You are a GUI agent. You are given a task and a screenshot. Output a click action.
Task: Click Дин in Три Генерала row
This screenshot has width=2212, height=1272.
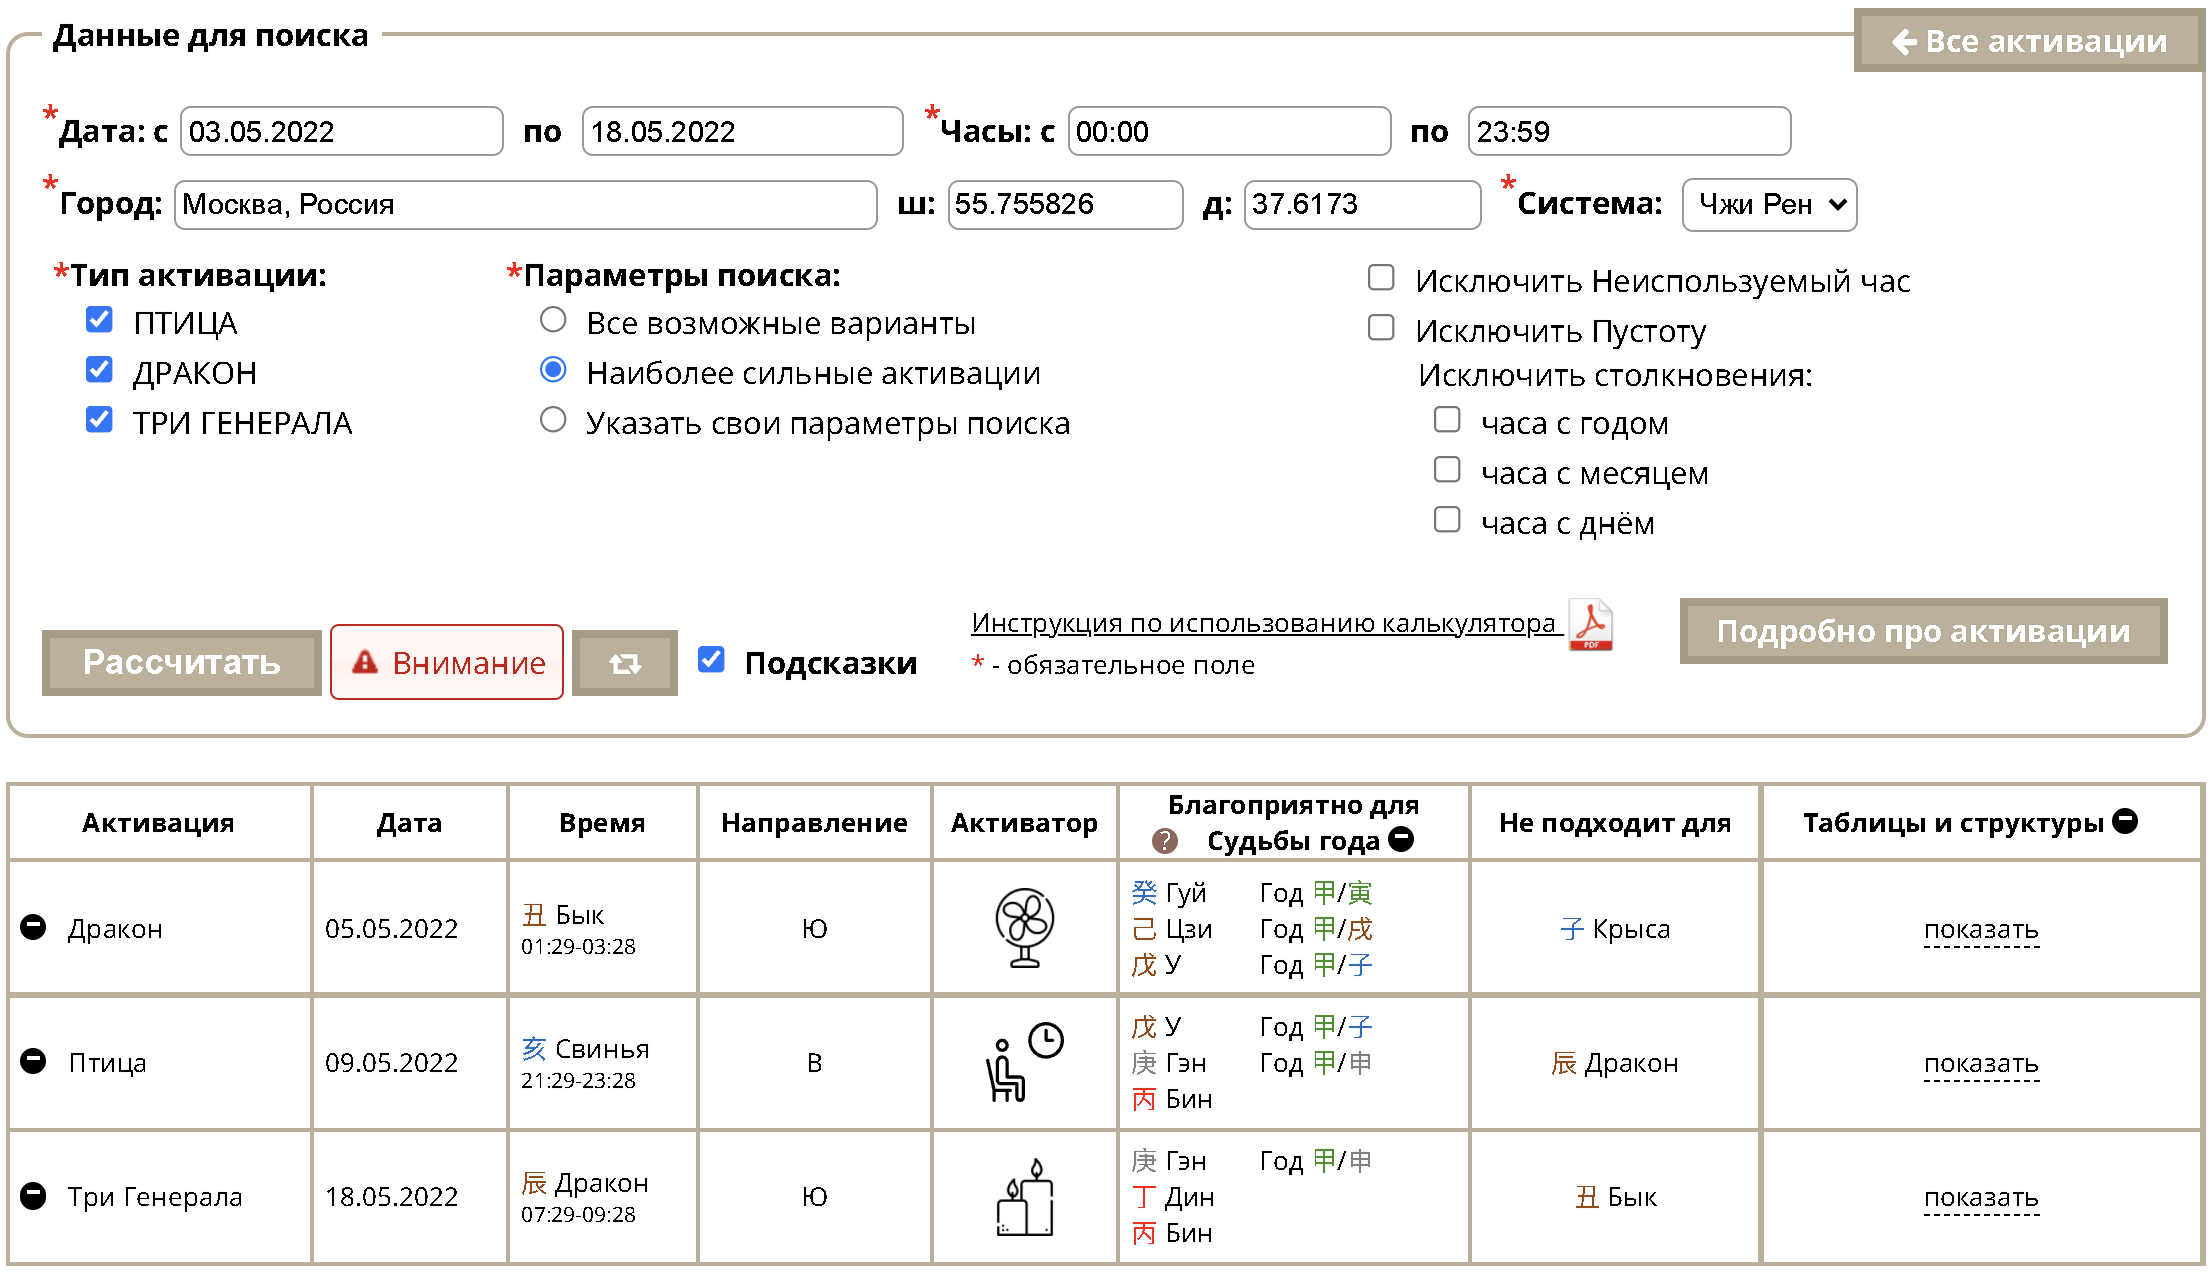click(1173, 1197)
